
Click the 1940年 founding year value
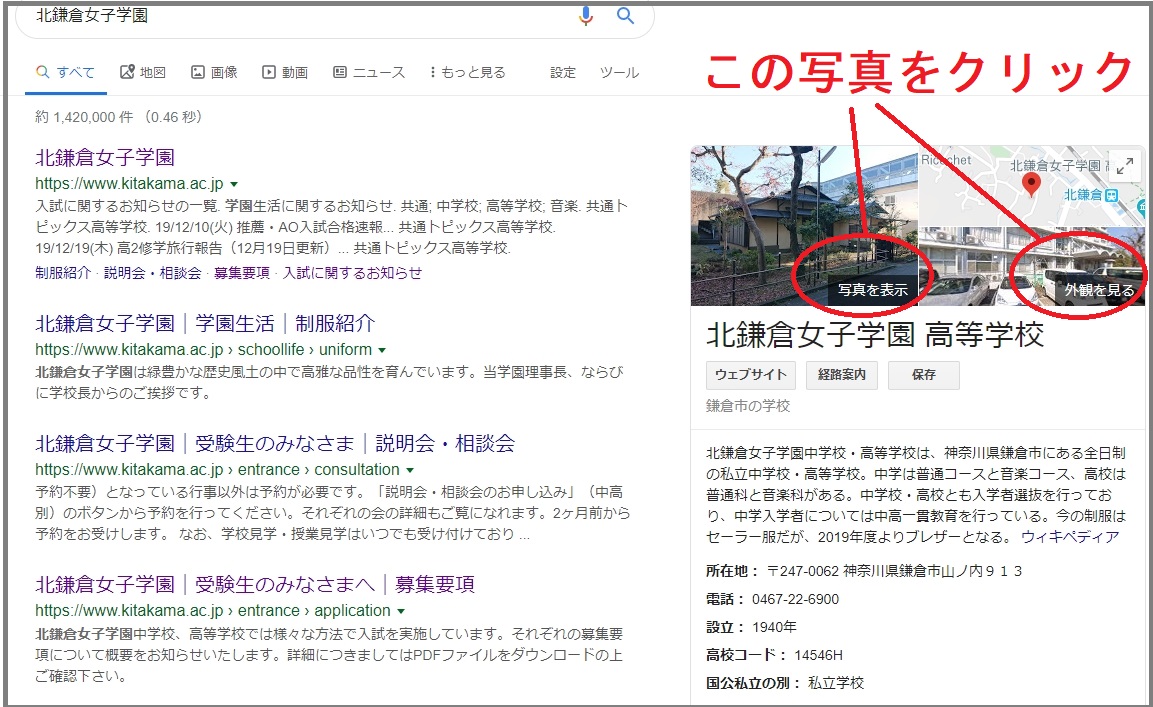(774, 627)
